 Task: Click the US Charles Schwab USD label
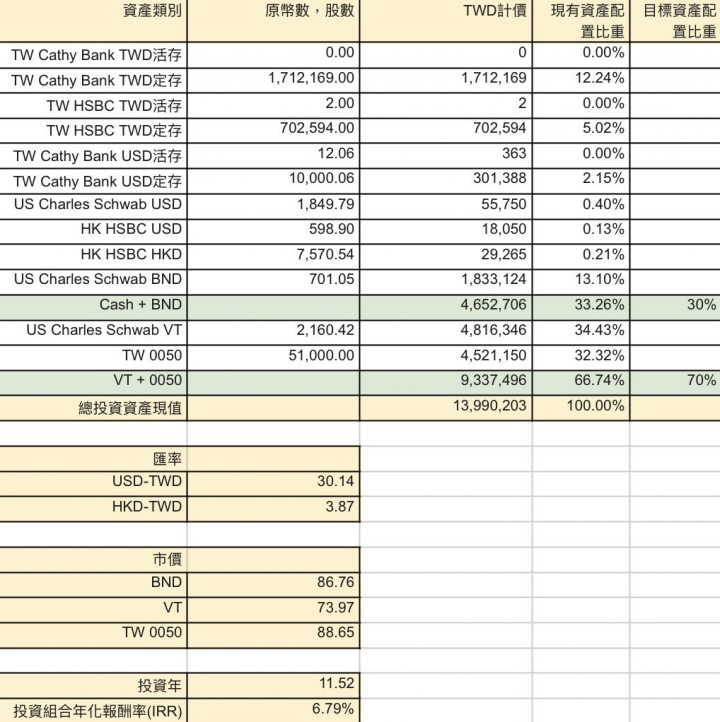98,204
